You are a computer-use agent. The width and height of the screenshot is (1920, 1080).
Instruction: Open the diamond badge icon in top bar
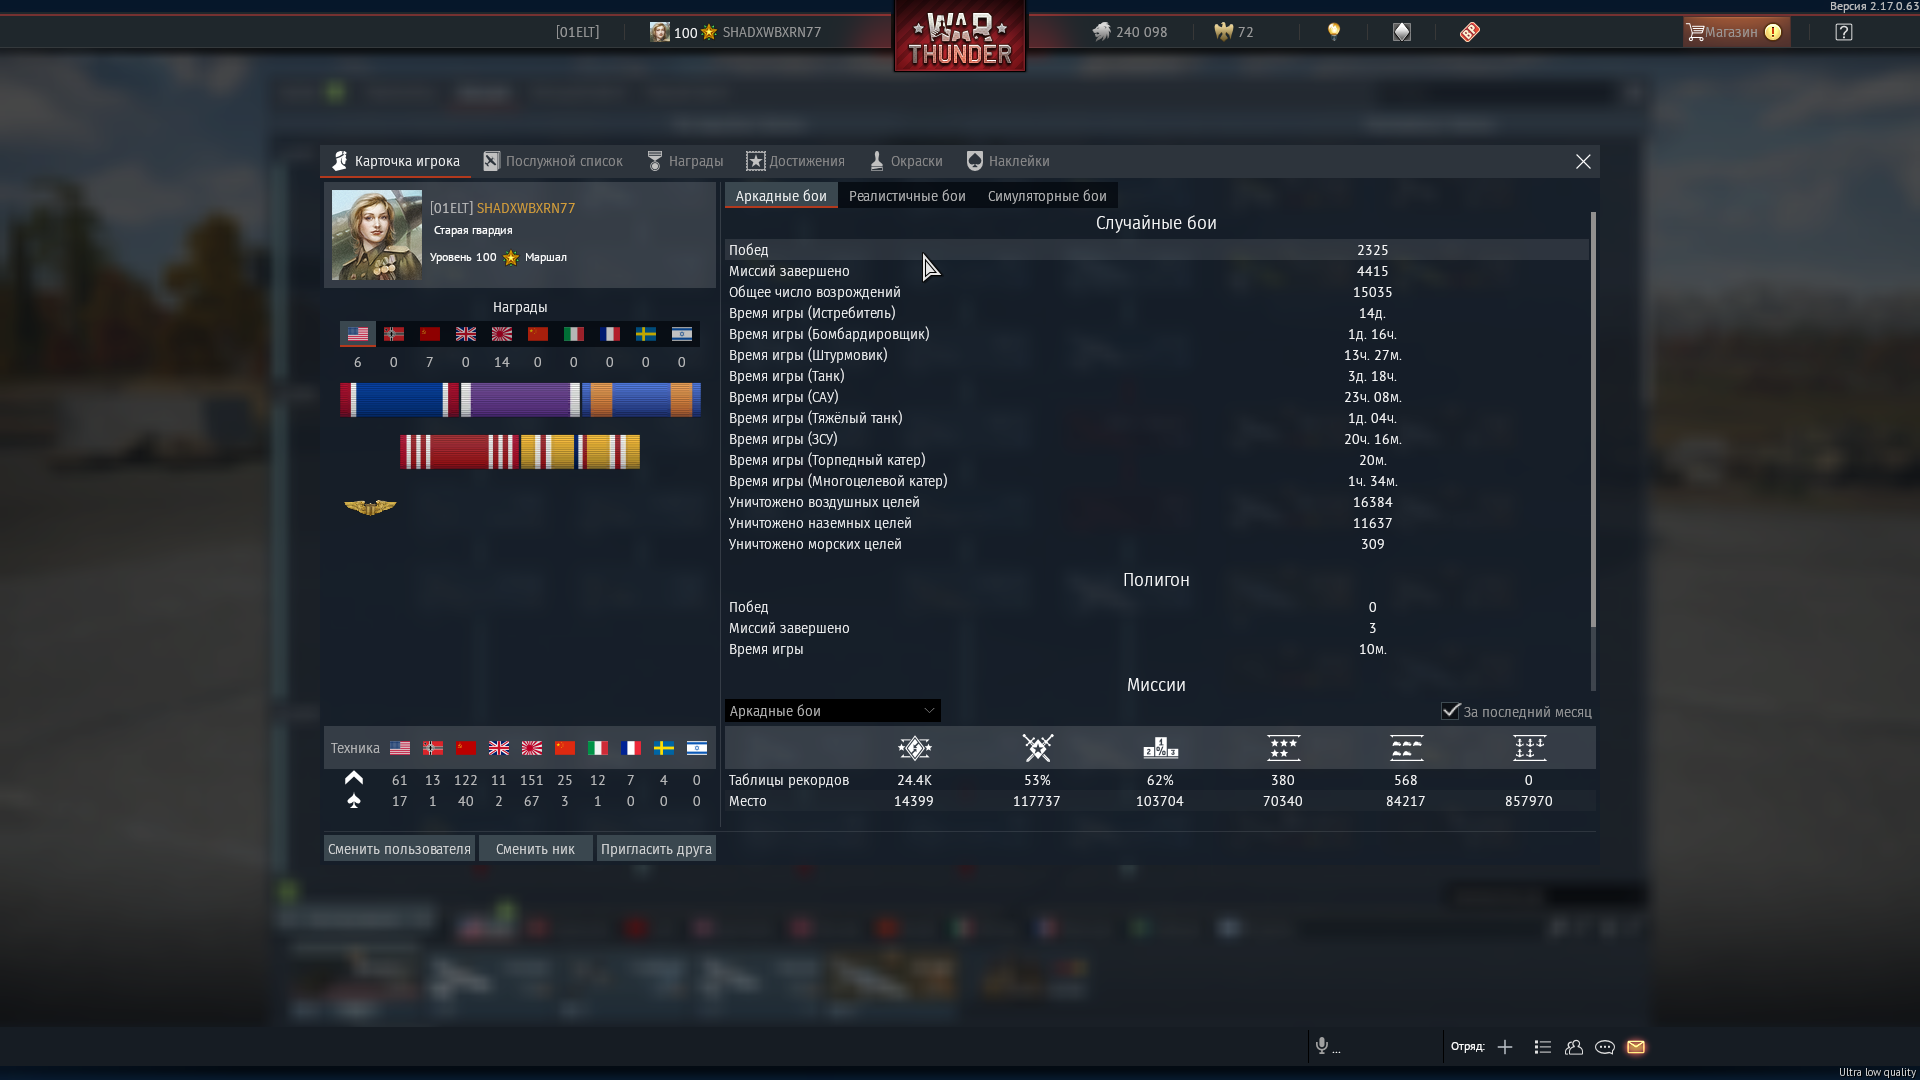1401,32
